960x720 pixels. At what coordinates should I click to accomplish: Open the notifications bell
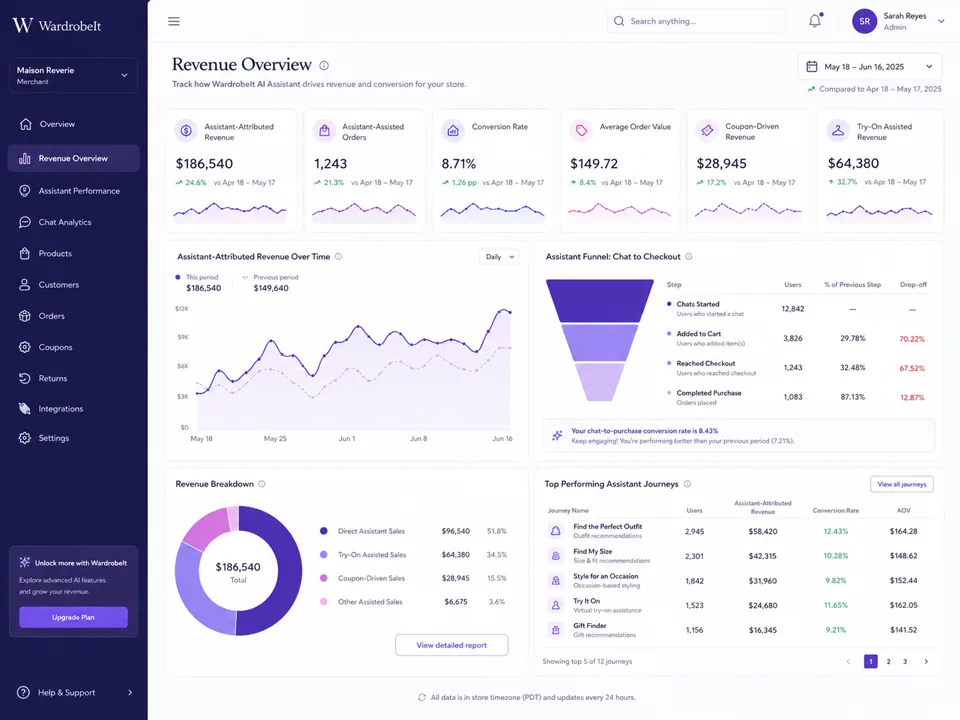click(x=815, y=21)
